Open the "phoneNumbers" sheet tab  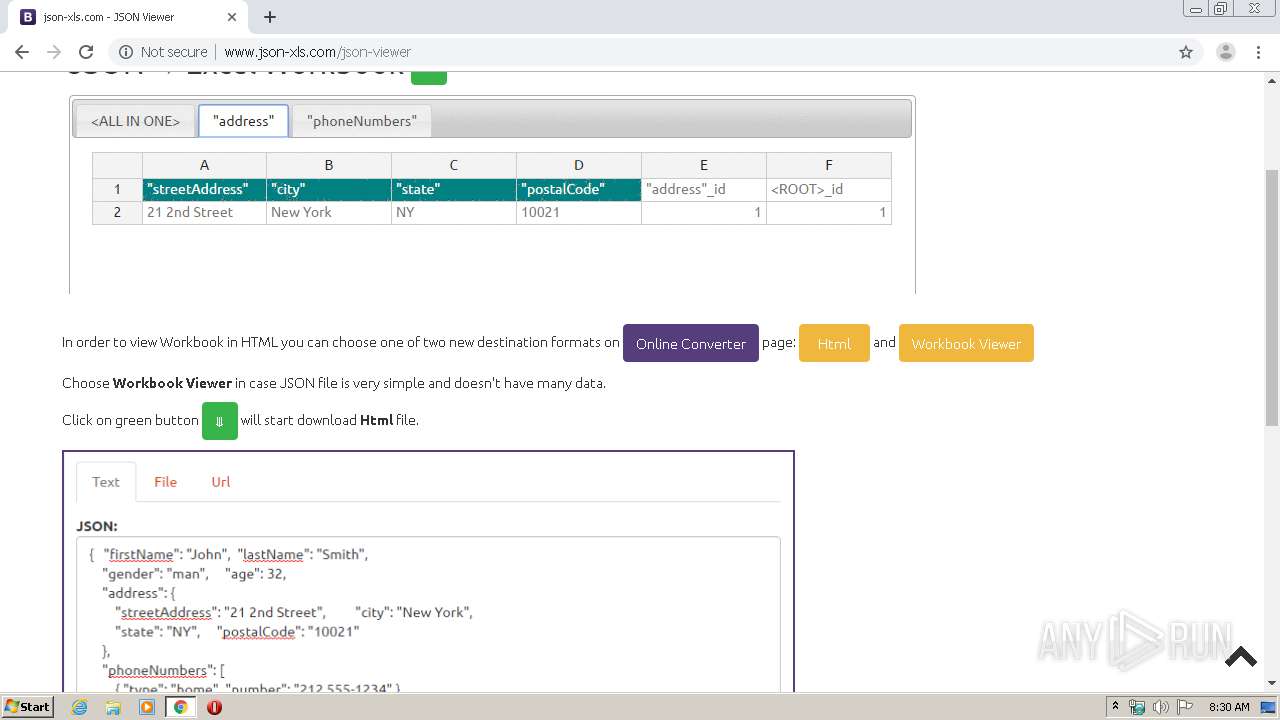coord(361,121)
